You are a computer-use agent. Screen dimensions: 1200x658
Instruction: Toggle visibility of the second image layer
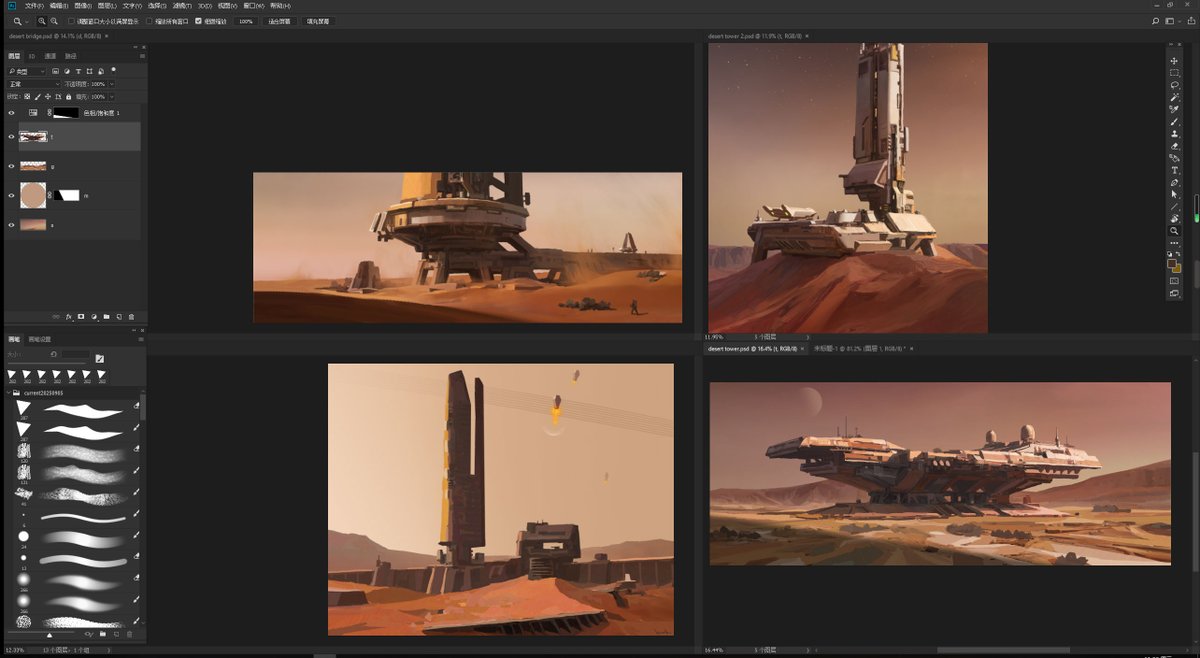point(12,166)
